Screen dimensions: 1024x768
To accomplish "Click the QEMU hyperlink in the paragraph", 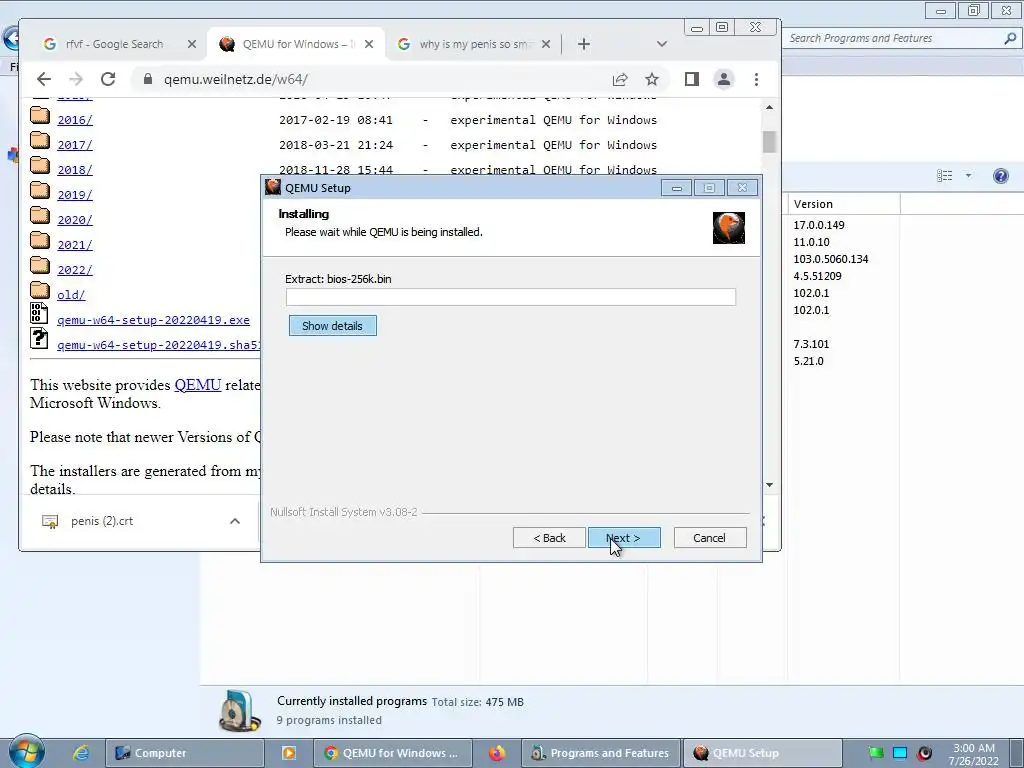I will pyautogui.click(x=197, y=385).
